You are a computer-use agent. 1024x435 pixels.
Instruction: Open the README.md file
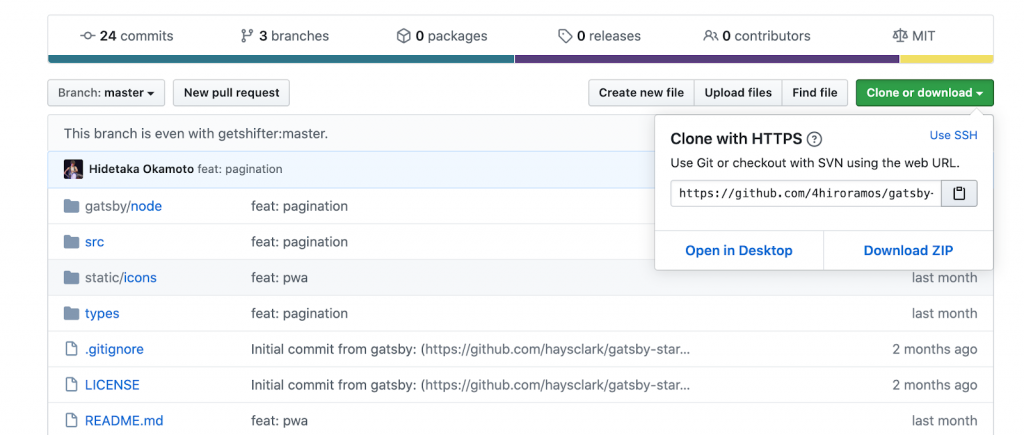124,421
